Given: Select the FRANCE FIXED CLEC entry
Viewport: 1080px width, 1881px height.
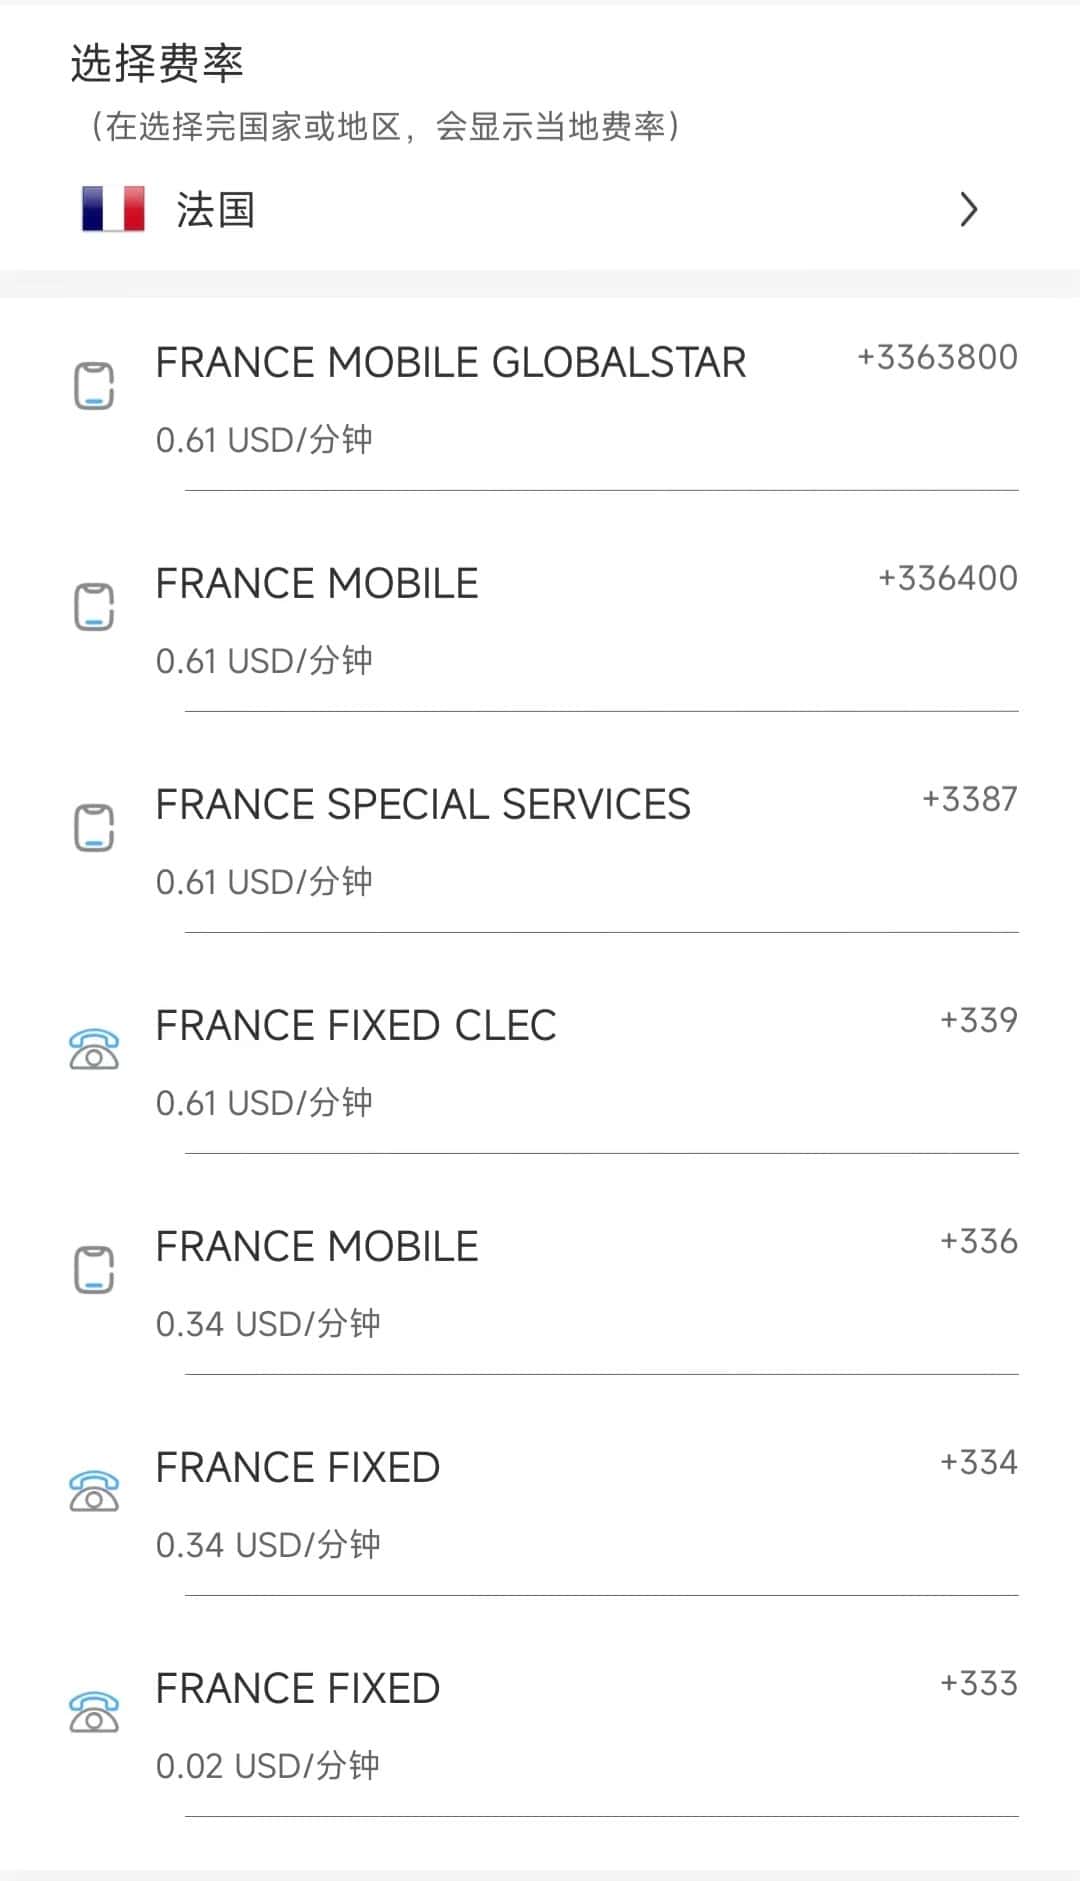Looking at the screenshot, I should (x=355, y=1026).
